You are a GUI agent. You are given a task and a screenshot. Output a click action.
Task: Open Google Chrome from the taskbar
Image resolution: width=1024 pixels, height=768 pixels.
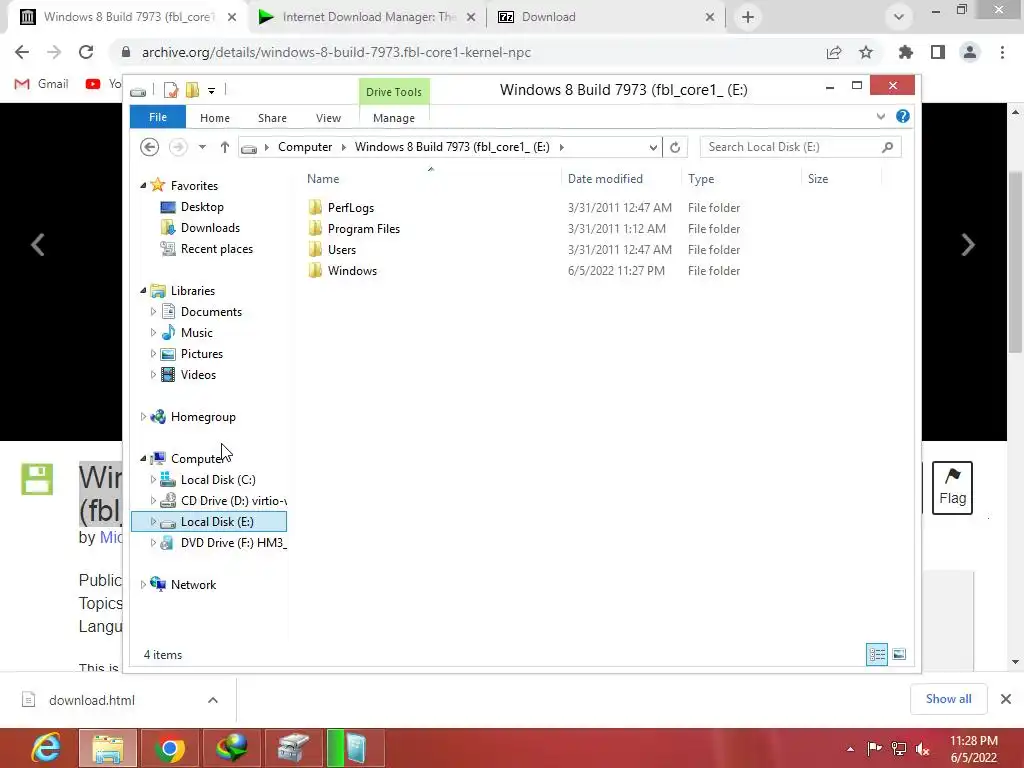(x=170, y=748)
